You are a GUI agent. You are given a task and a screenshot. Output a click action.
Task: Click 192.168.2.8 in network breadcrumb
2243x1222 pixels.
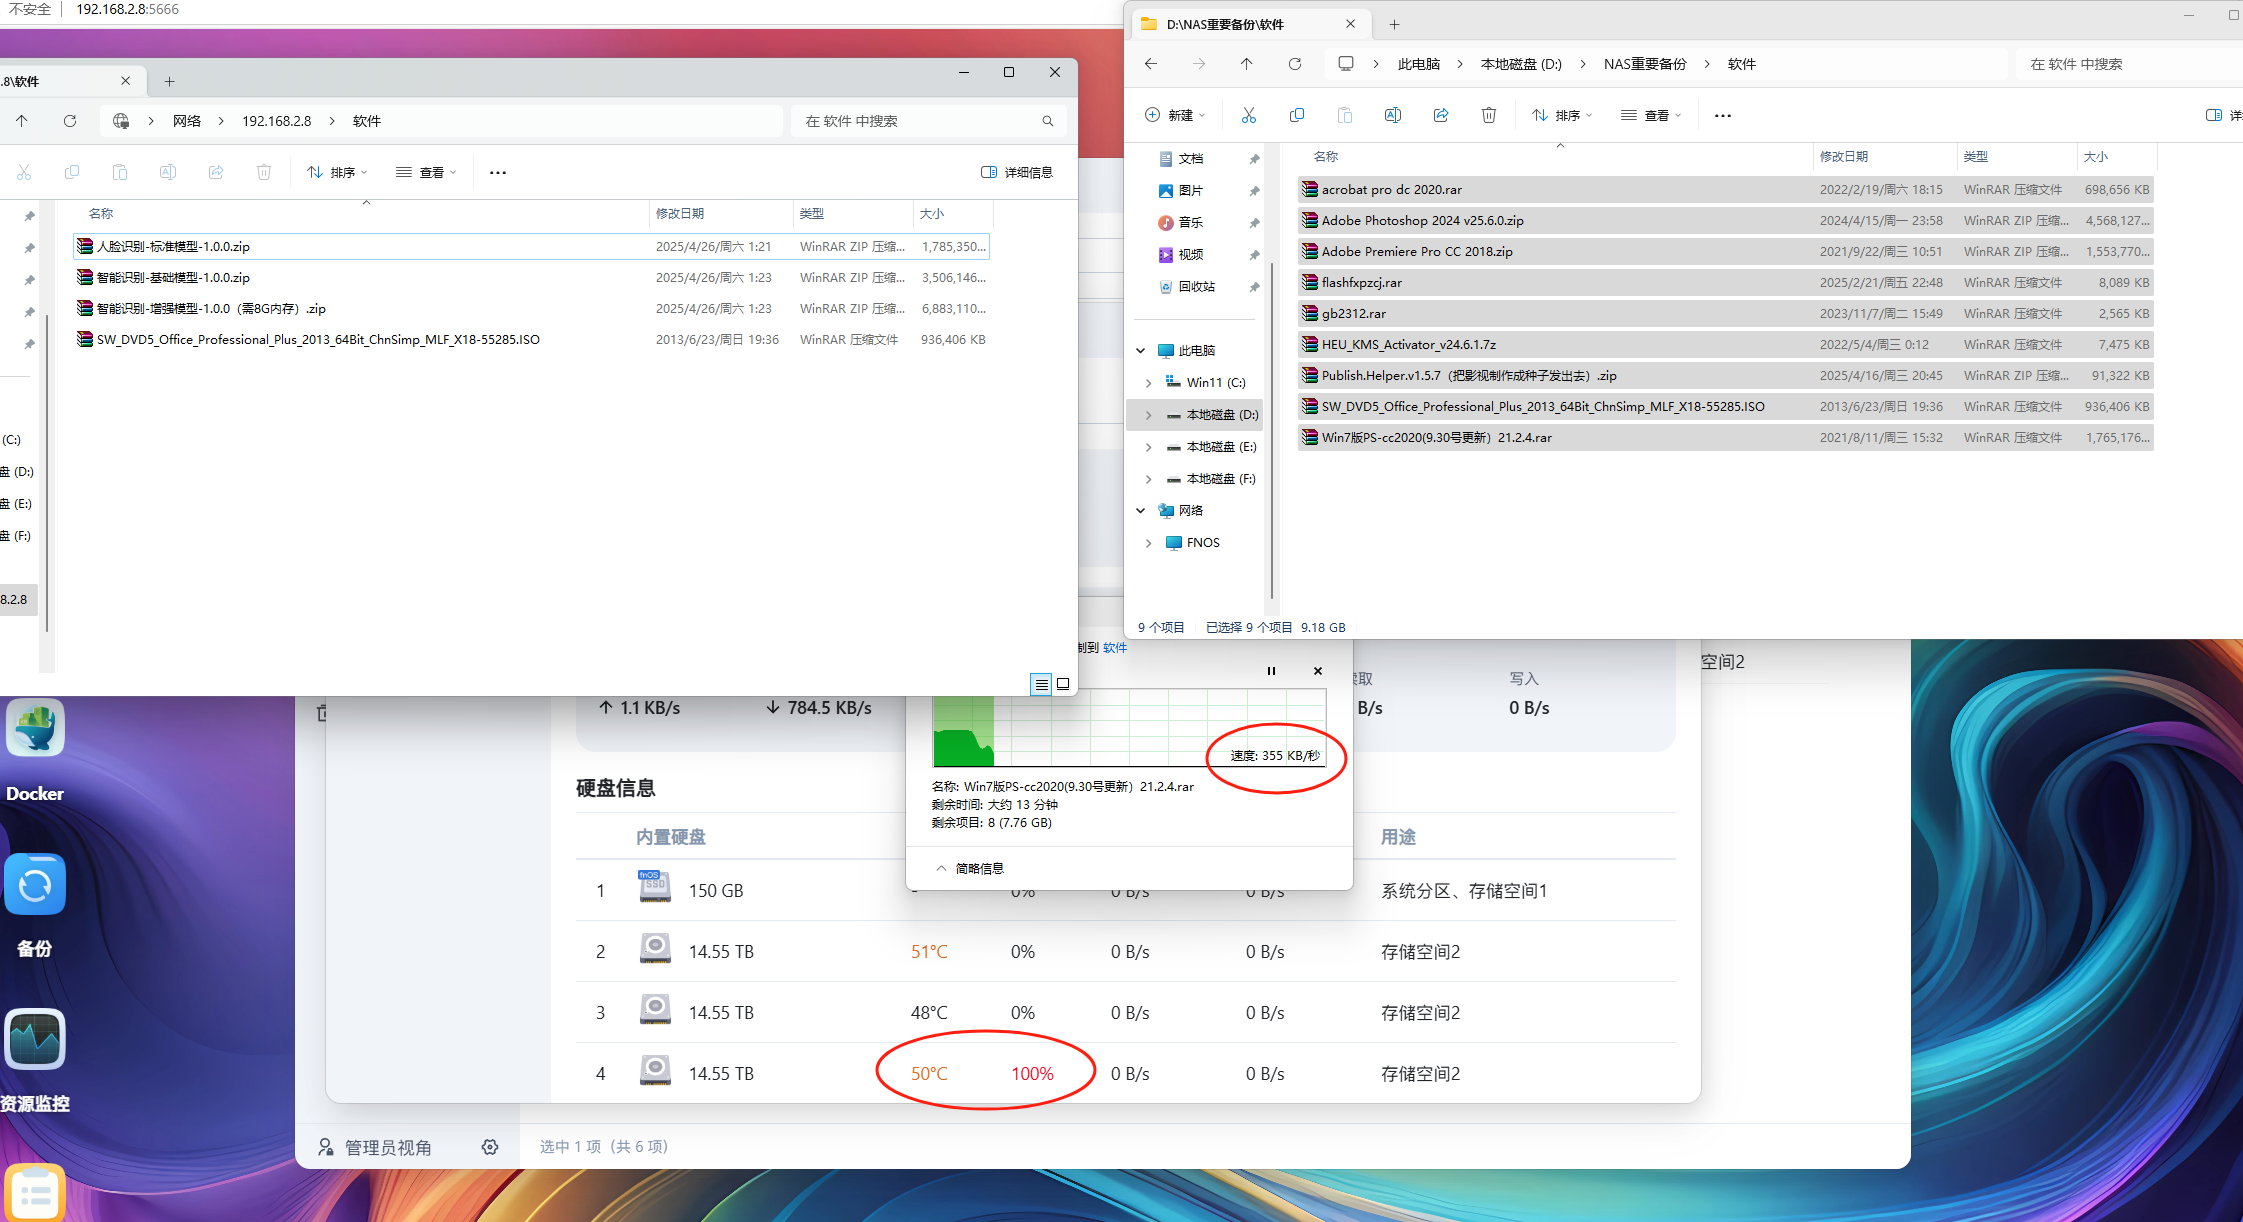coord(276,121)
